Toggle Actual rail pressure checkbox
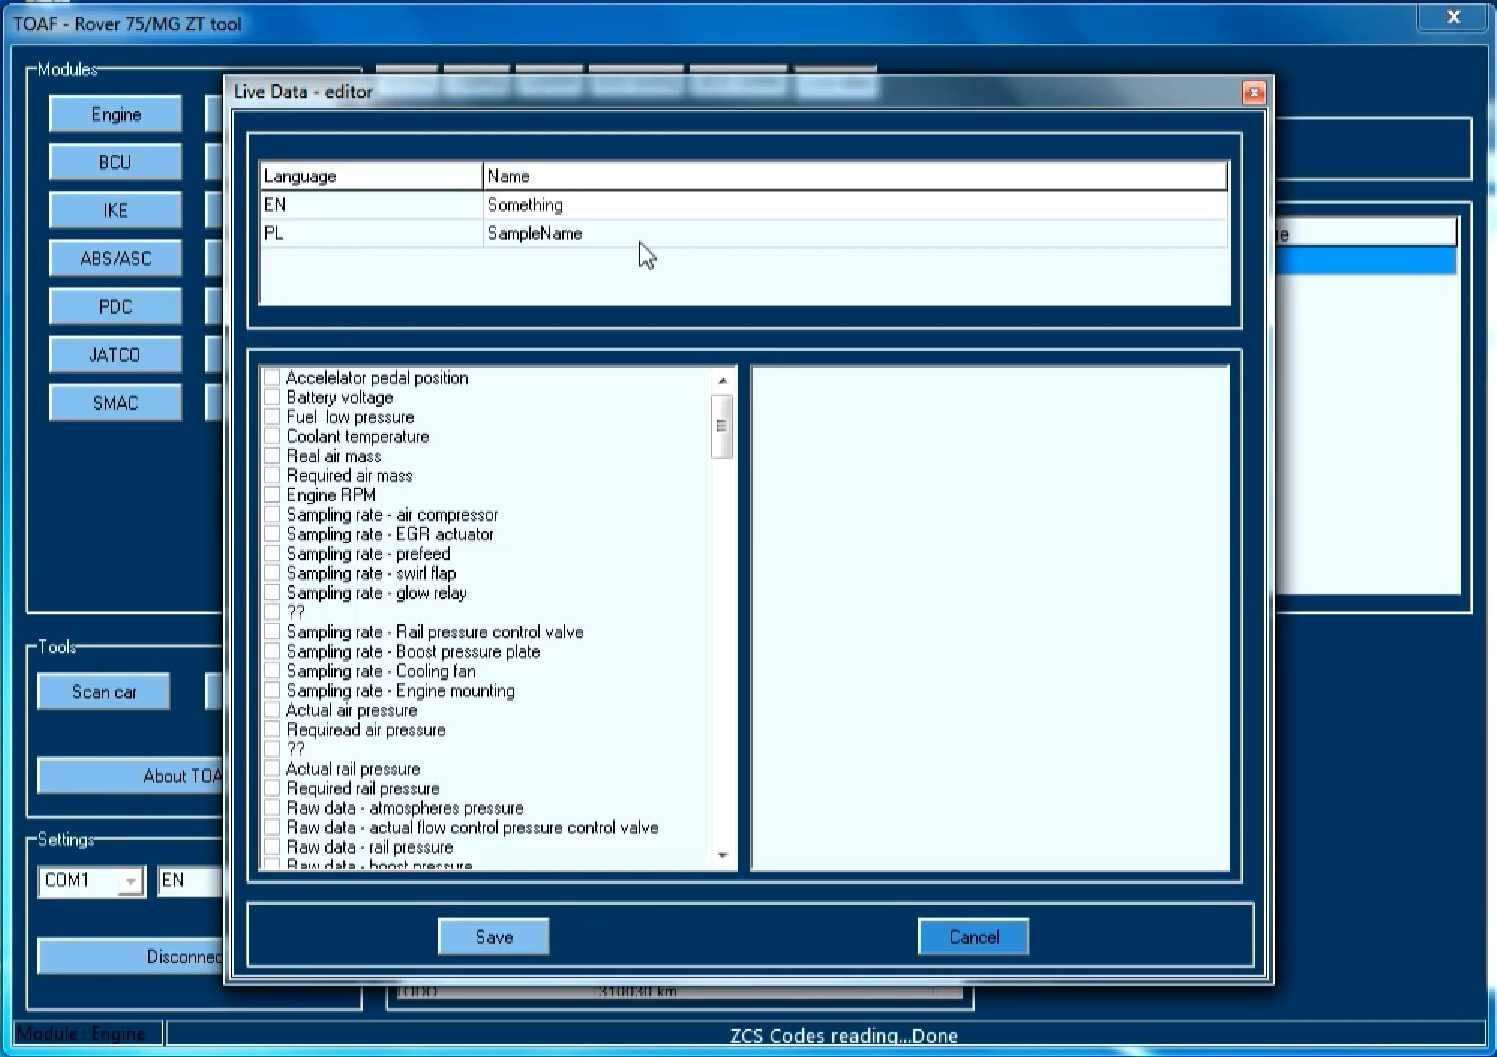The height and width of the screenshot is (1057, 1497). pyautogui.click(x=272, y=769)
